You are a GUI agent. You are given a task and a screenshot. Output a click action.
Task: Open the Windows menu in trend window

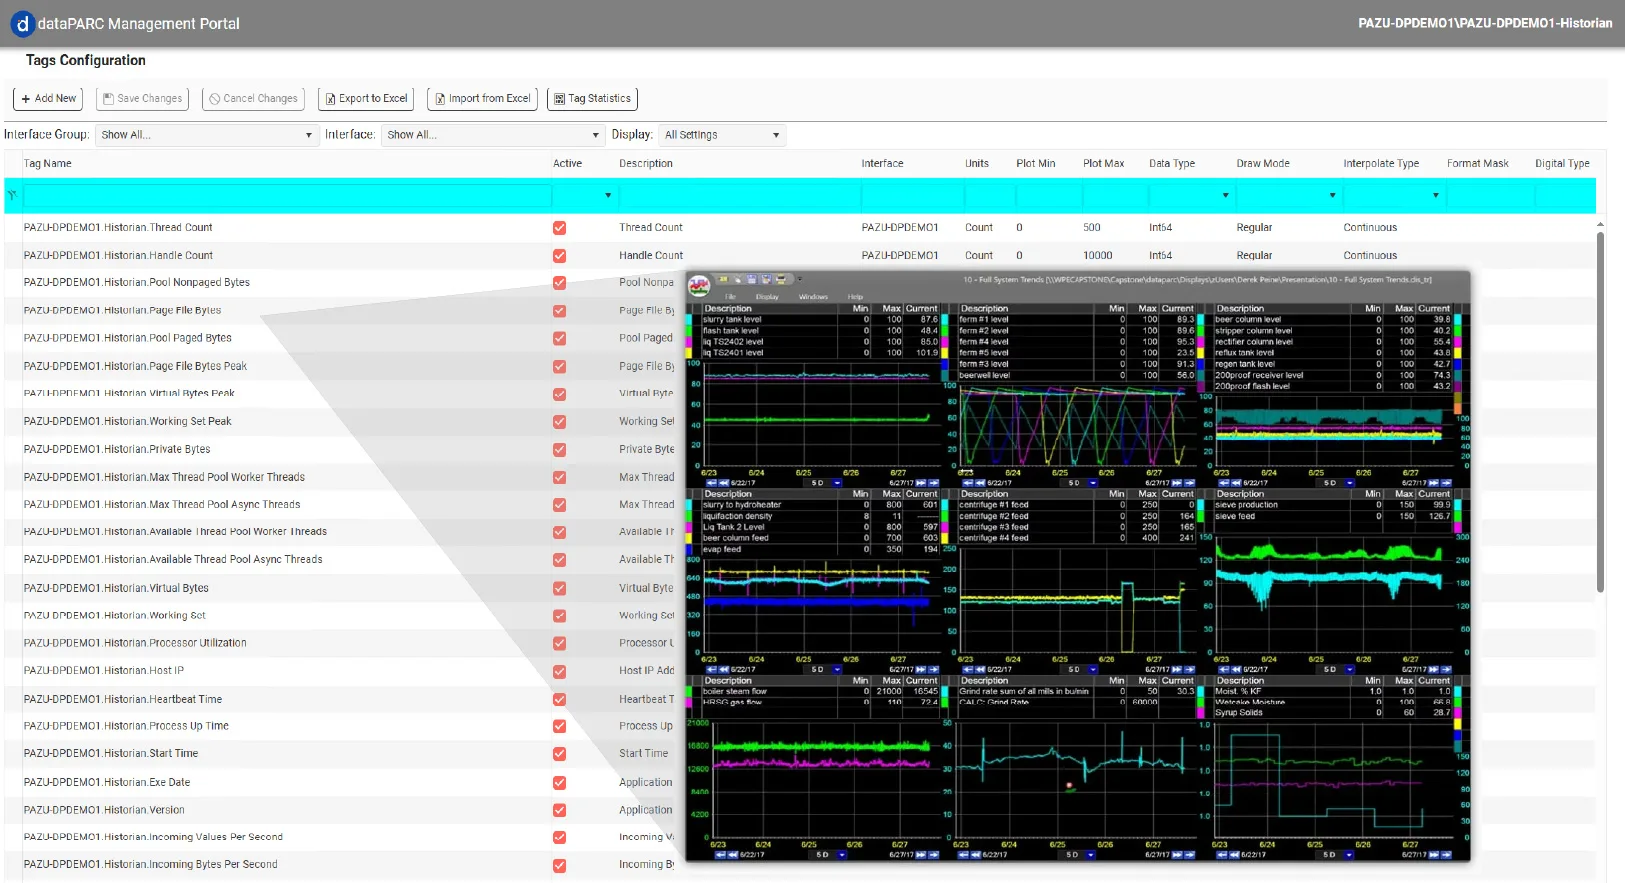[x=813, y=297]
